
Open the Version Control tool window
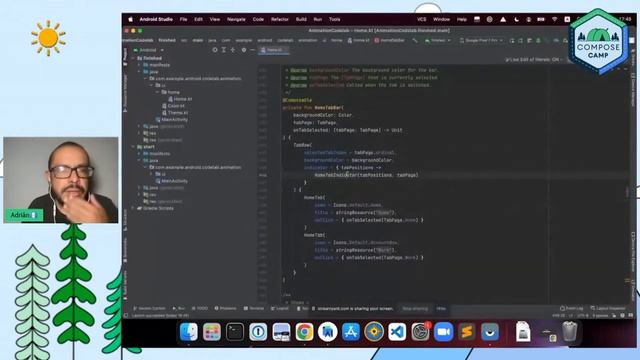pos(149,309)
